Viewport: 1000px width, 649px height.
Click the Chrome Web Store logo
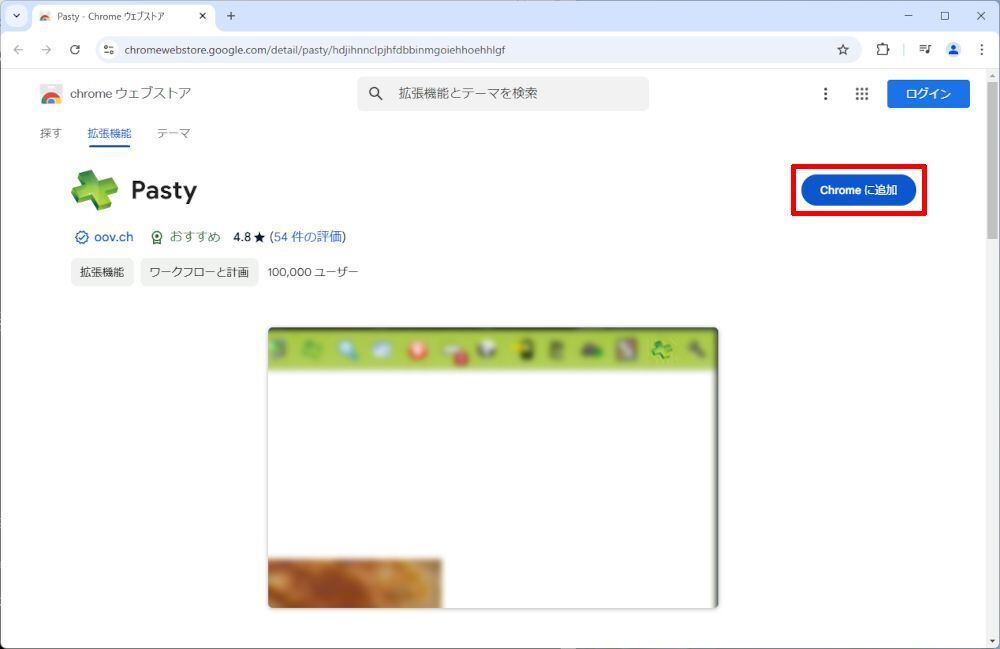pyautogui.click(x=115, y=94)
